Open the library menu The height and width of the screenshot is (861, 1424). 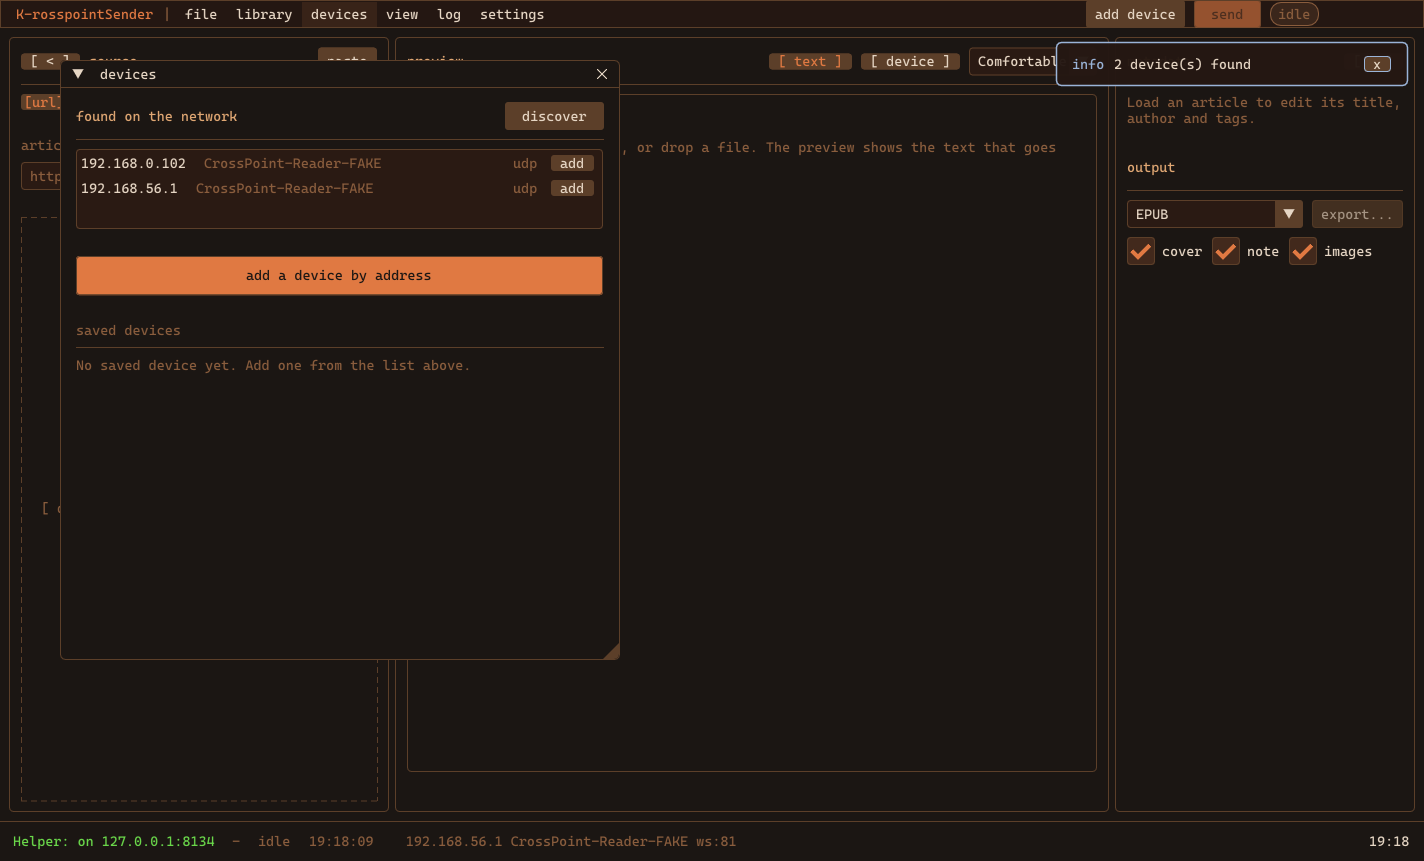pyautogui.click(x=264, y=14)
